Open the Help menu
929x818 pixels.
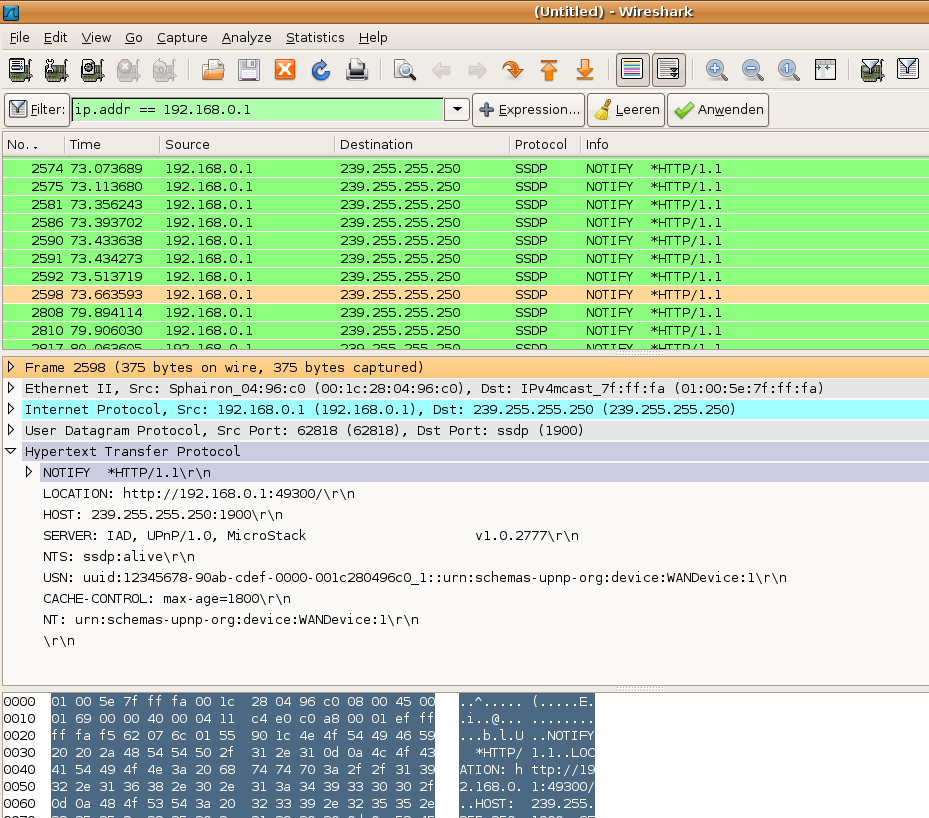pyautogui.click(x=373, y=37)
